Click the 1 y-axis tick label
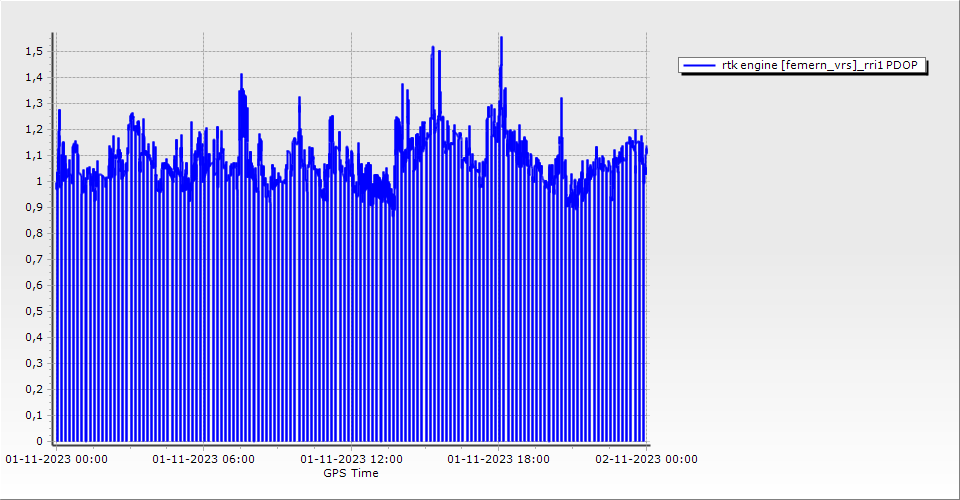Viewport: 960px width, 500px height. pos(39,181)
